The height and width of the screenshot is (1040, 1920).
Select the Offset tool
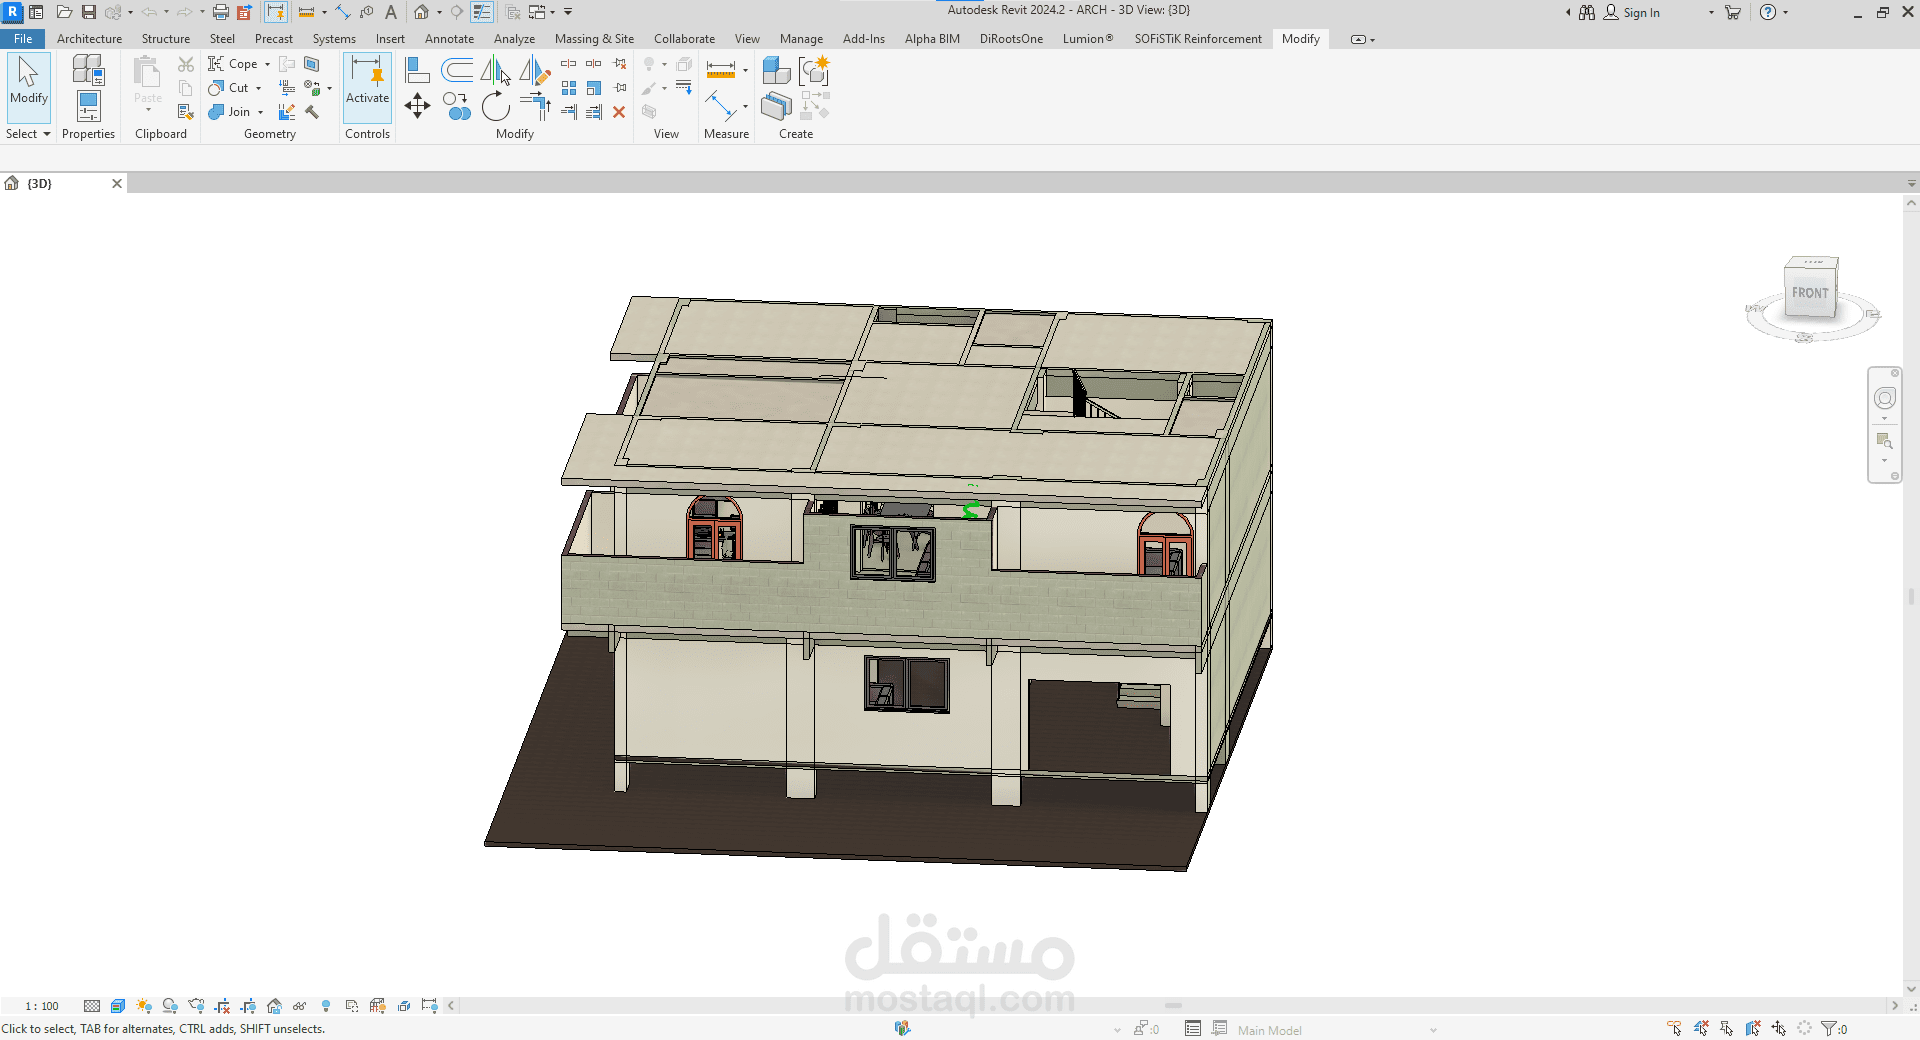(457, 70)
